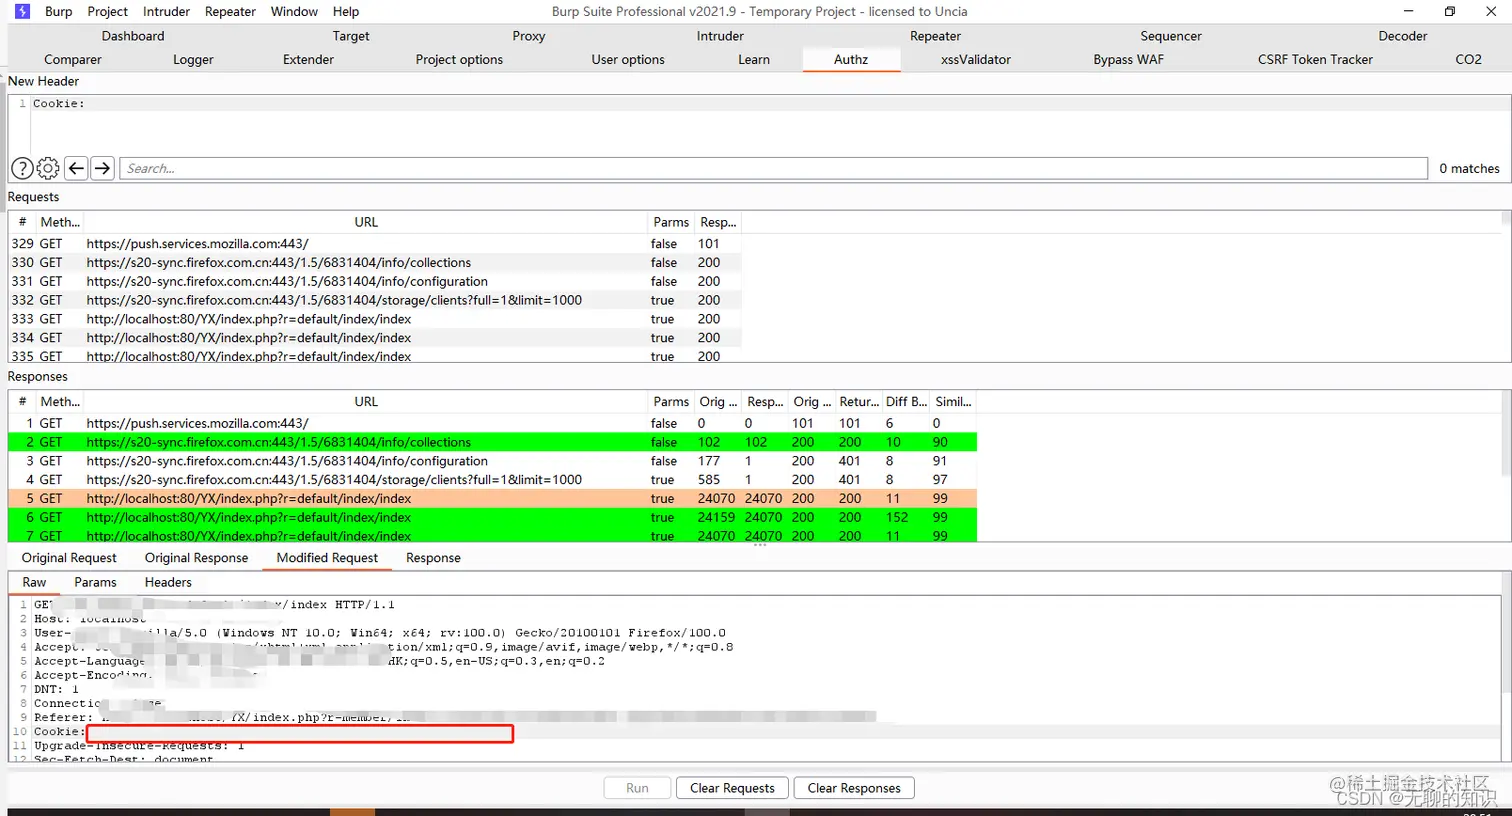
Task: Open the Repeater menu
Action: tap(230, 11)
